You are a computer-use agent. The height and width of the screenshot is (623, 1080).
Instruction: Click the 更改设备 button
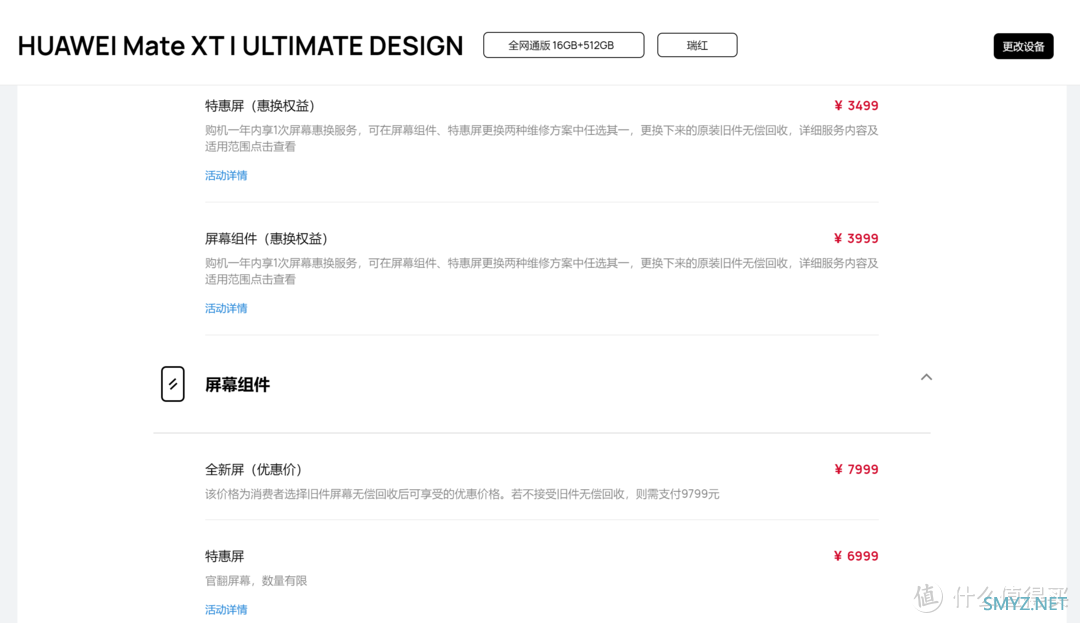(x=1023, y=46)
